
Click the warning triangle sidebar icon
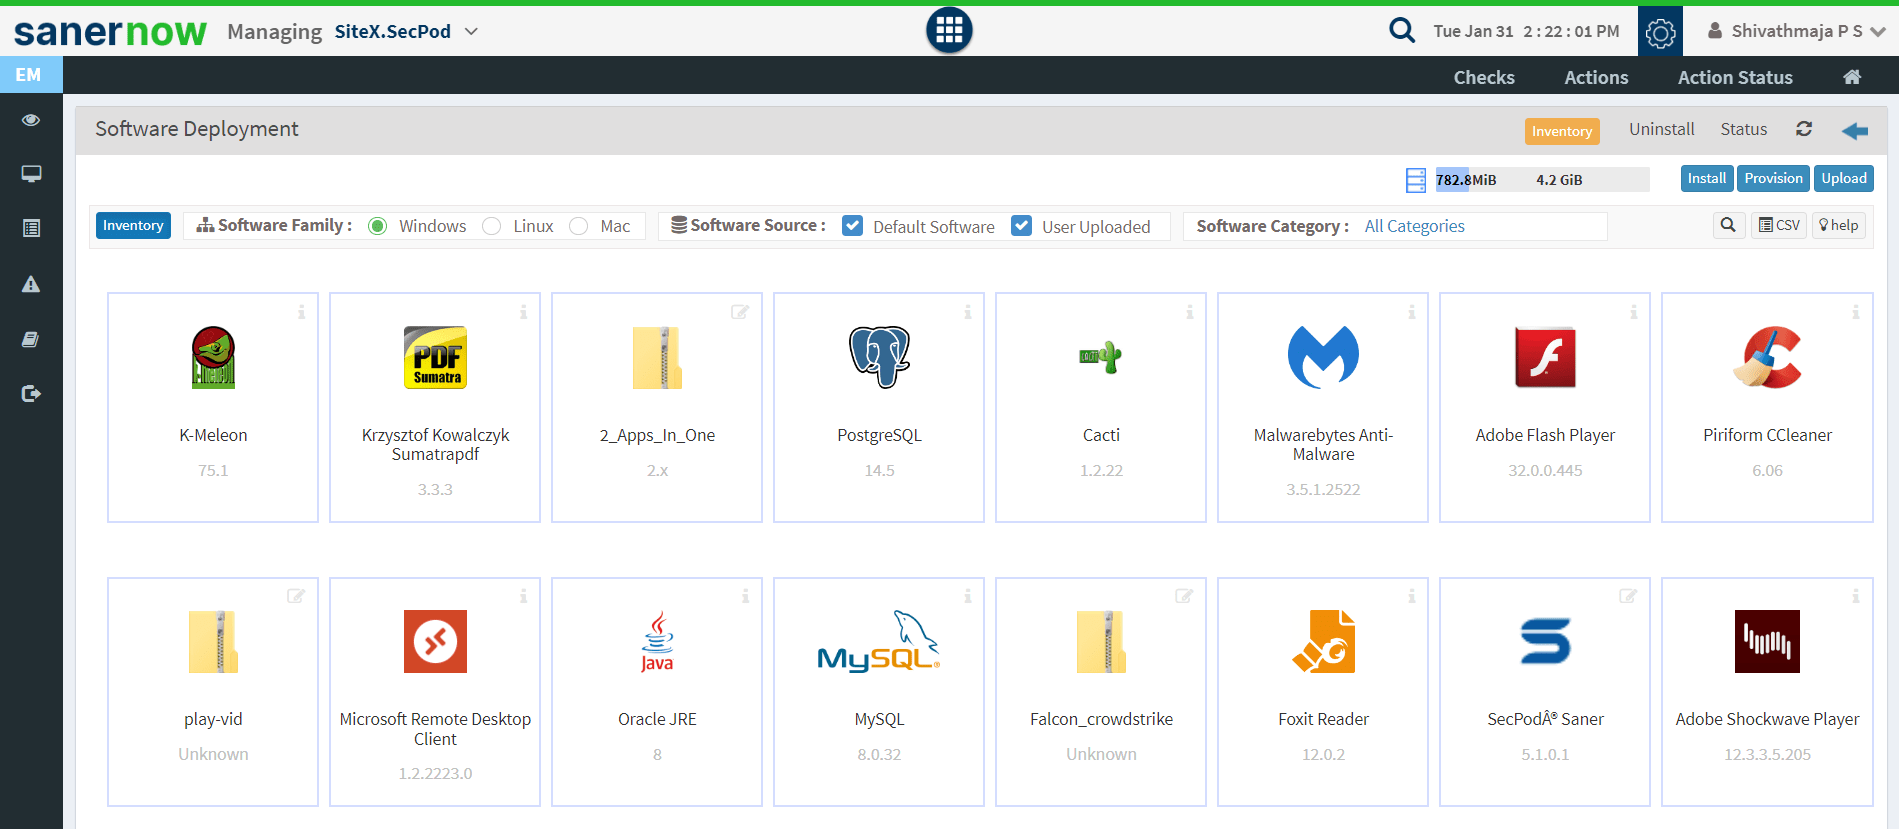[x=31, y=285]
